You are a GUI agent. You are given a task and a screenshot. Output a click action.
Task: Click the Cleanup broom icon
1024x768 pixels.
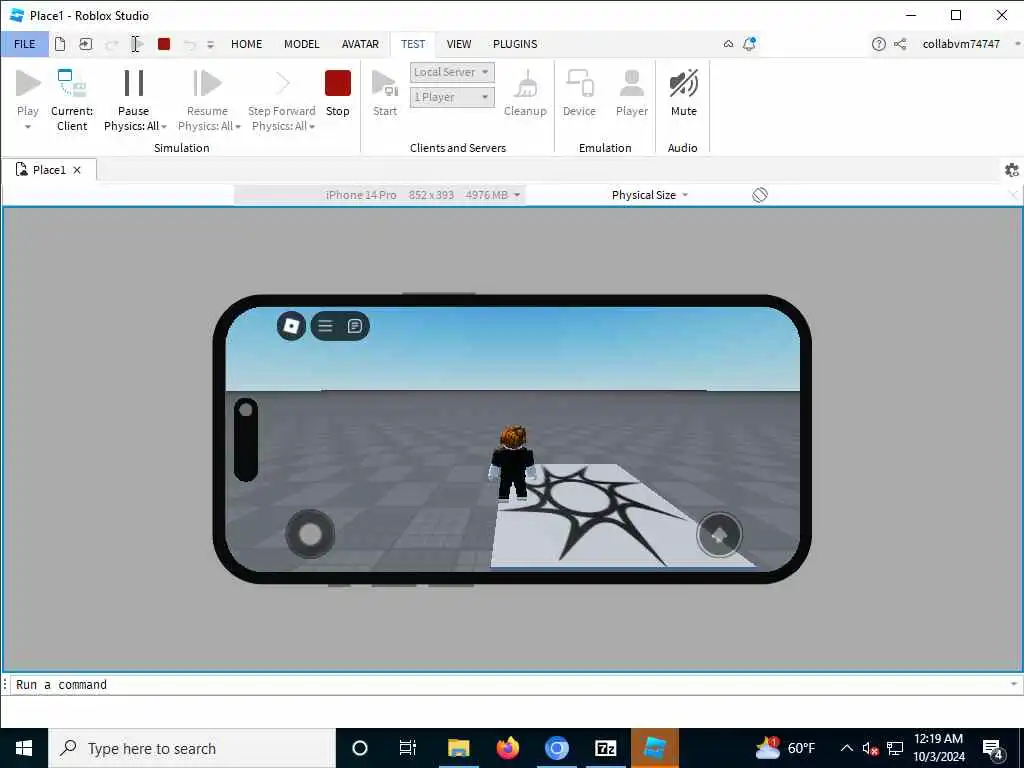pyautogui.click(x=525, y=84)
